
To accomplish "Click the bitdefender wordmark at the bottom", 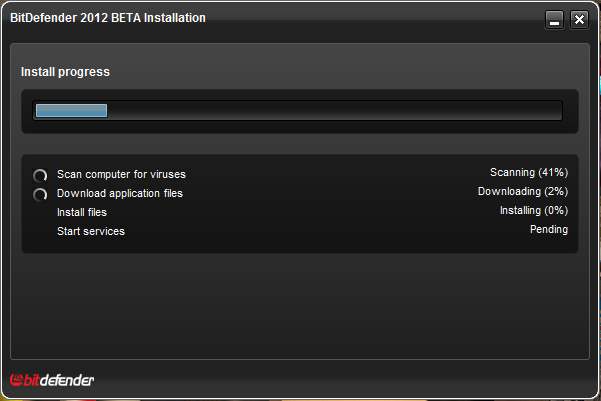I will [x=60, y=380].
